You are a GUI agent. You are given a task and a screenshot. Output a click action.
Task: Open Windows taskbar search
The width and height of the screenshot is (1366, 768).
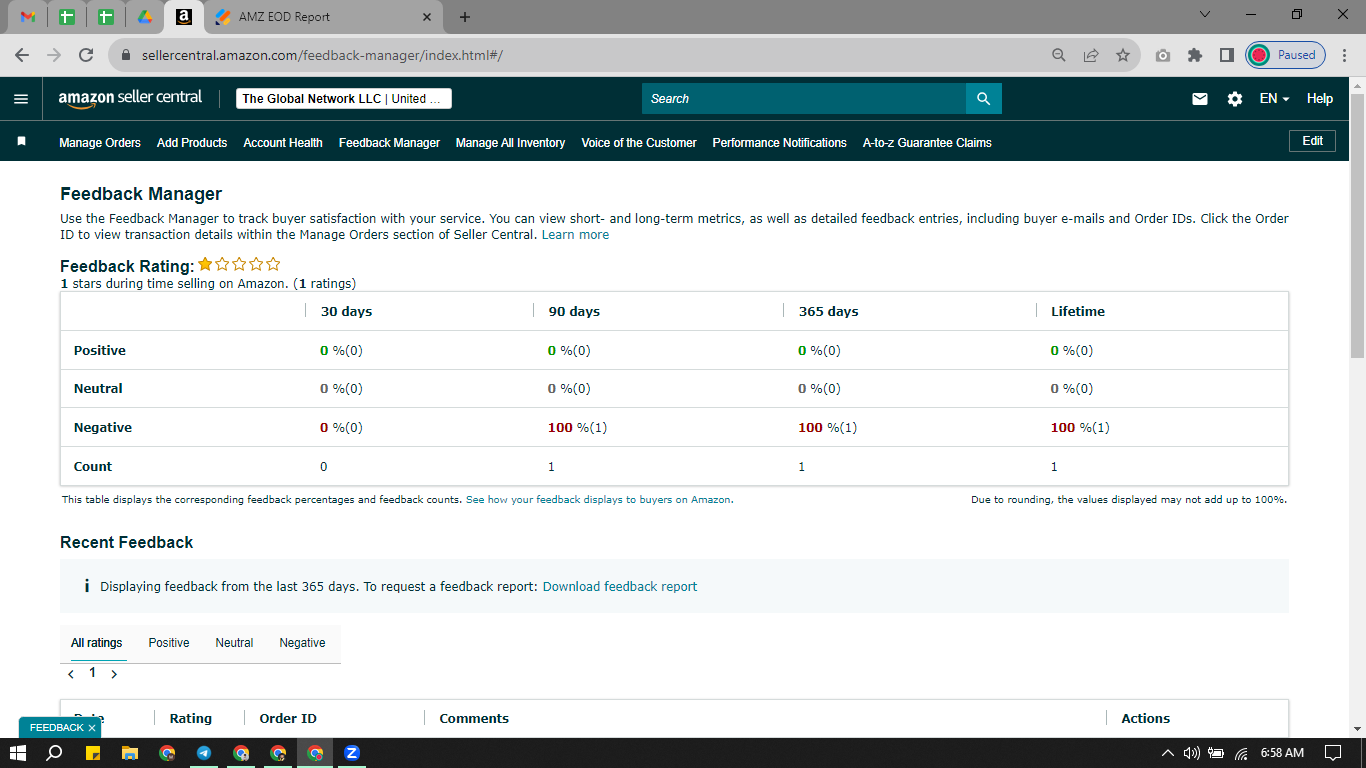(54, 753)
